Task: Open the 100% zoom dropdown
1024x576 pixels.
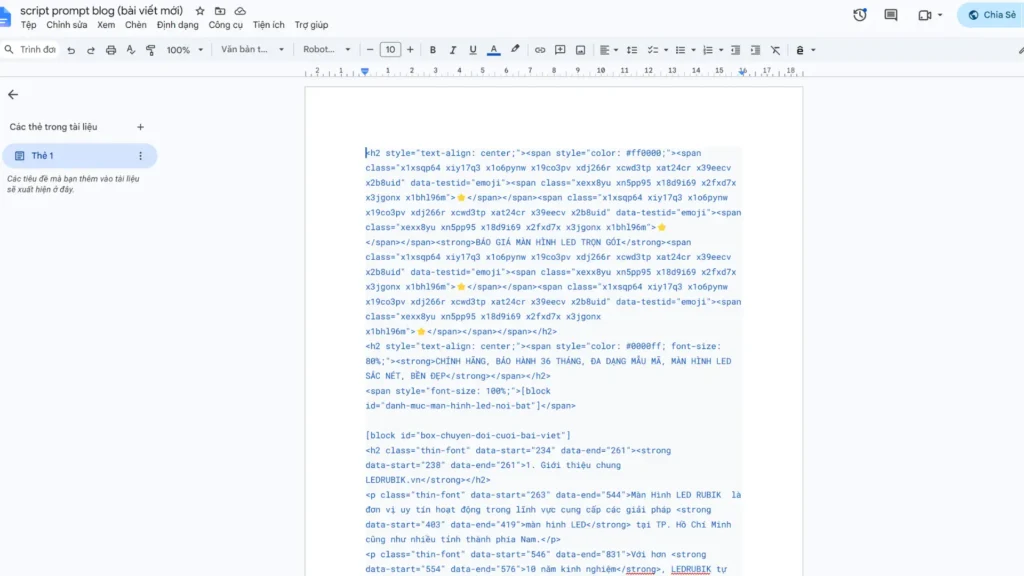Action: [185, 50]
